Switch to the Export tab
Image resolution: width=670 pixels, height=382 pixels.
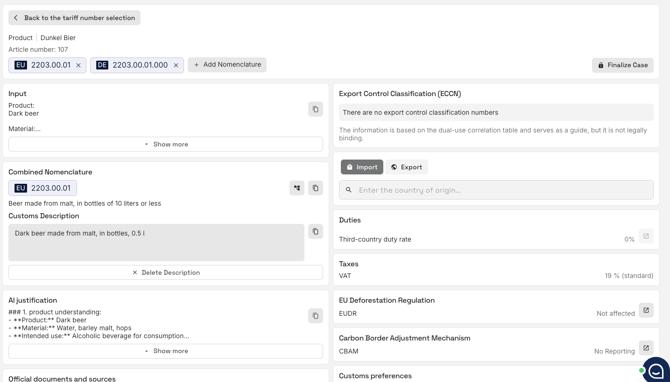coord(406,167)
